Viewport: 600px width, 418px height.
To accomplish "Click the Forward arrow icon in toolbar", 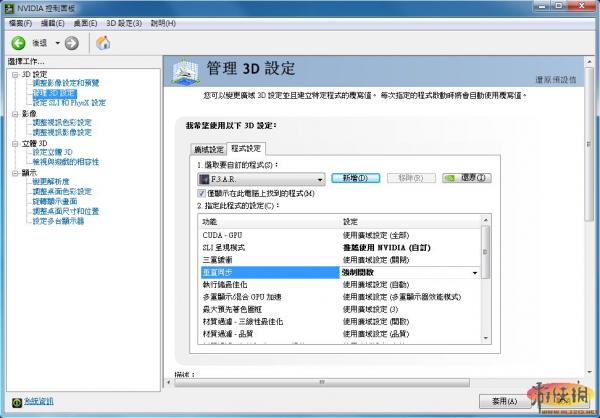I will pyautogui.click(x=72, y=43).
